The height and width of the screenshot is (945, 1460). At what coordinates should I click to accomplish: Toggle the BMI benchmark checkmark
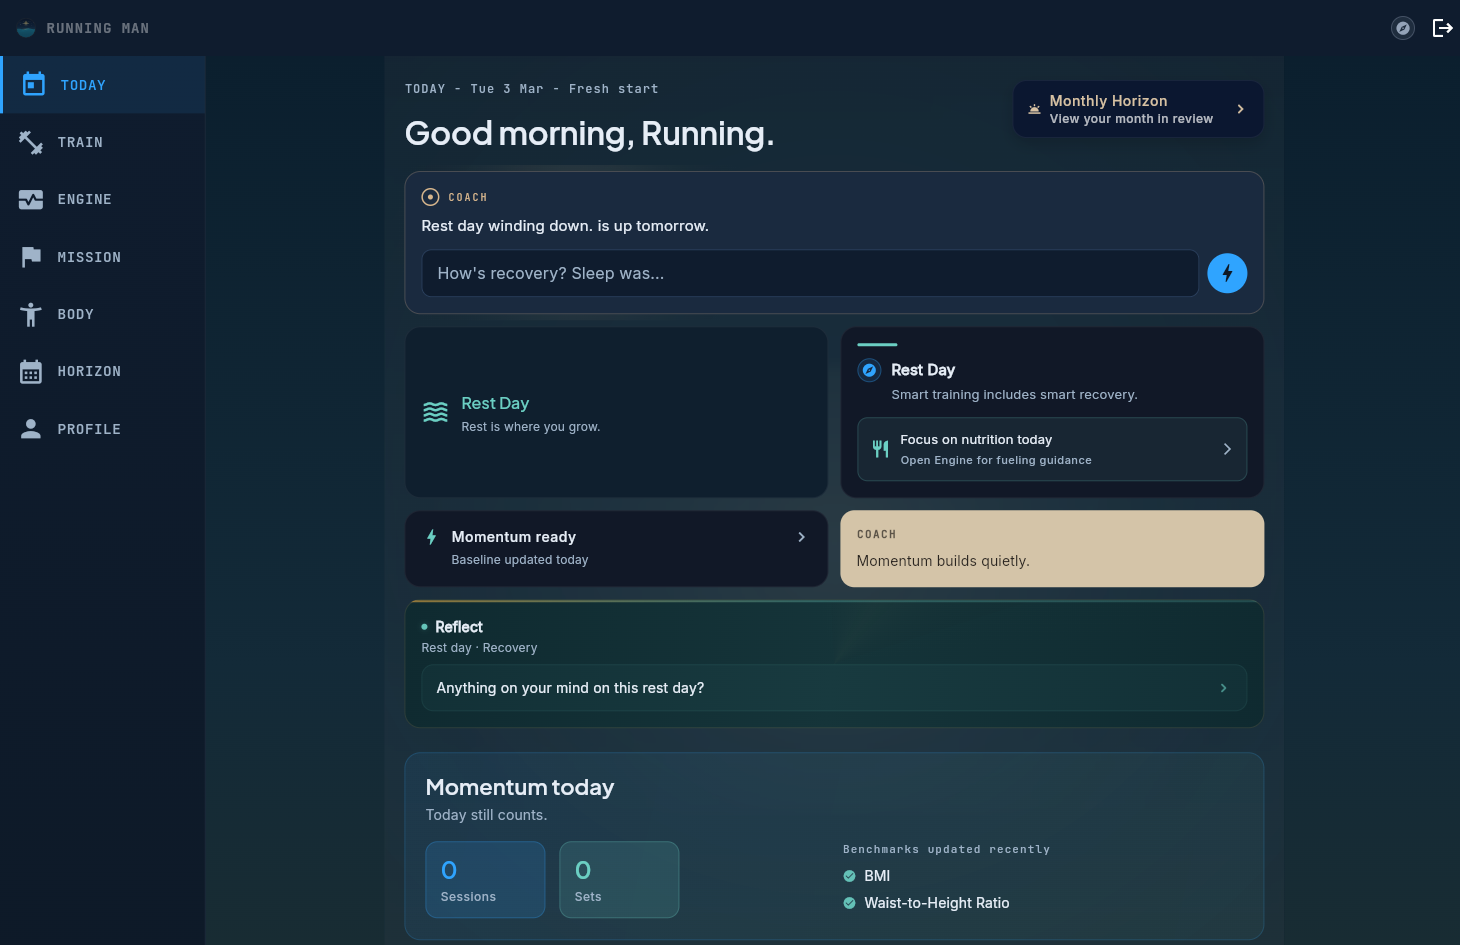click(x=848, y=876)
